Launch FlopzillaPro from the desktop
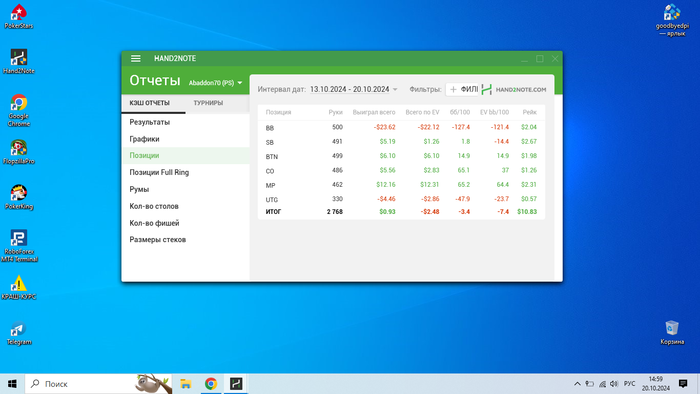 click(x=19, y=152)
